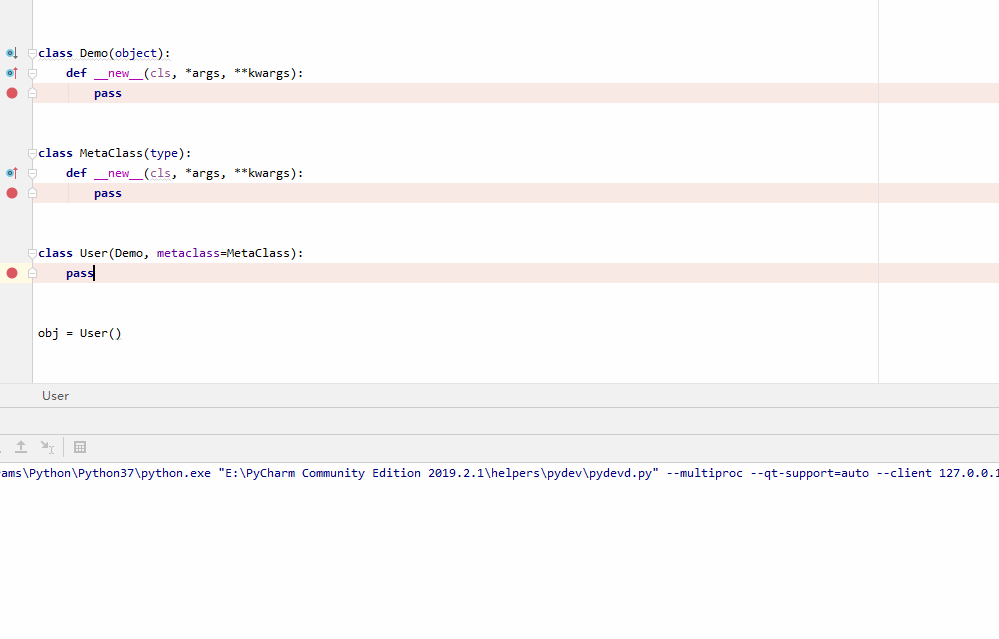Remove the breakpoint on Demo's pass line

12,93
